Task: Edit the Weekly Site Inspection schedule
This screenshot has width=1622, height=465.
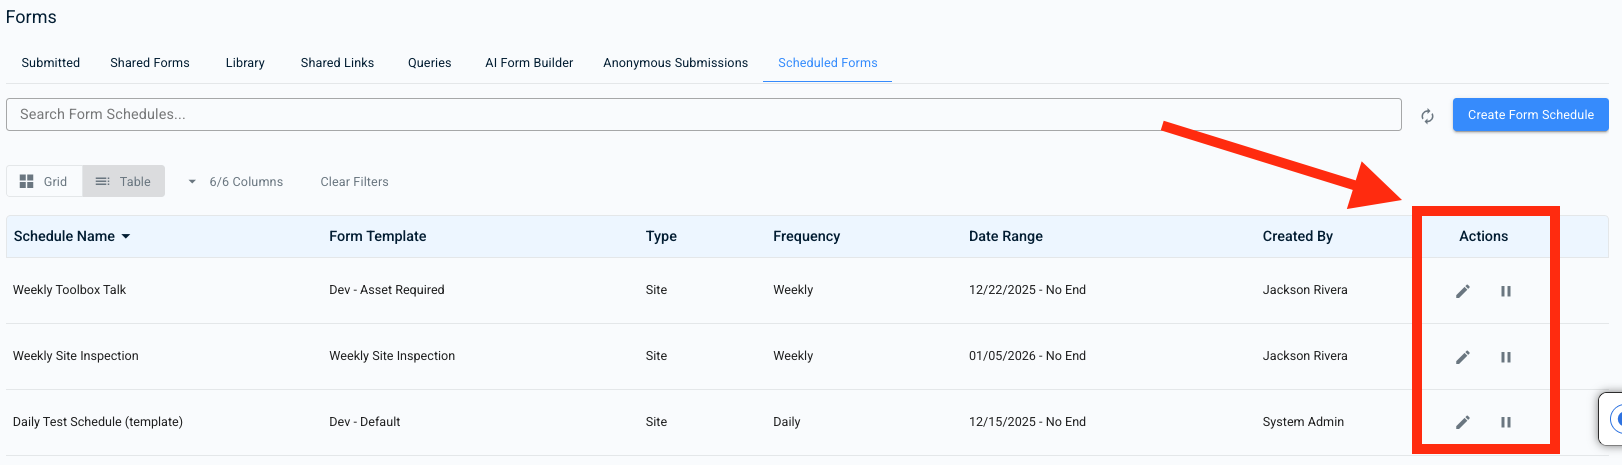Action: point(1462,357)
